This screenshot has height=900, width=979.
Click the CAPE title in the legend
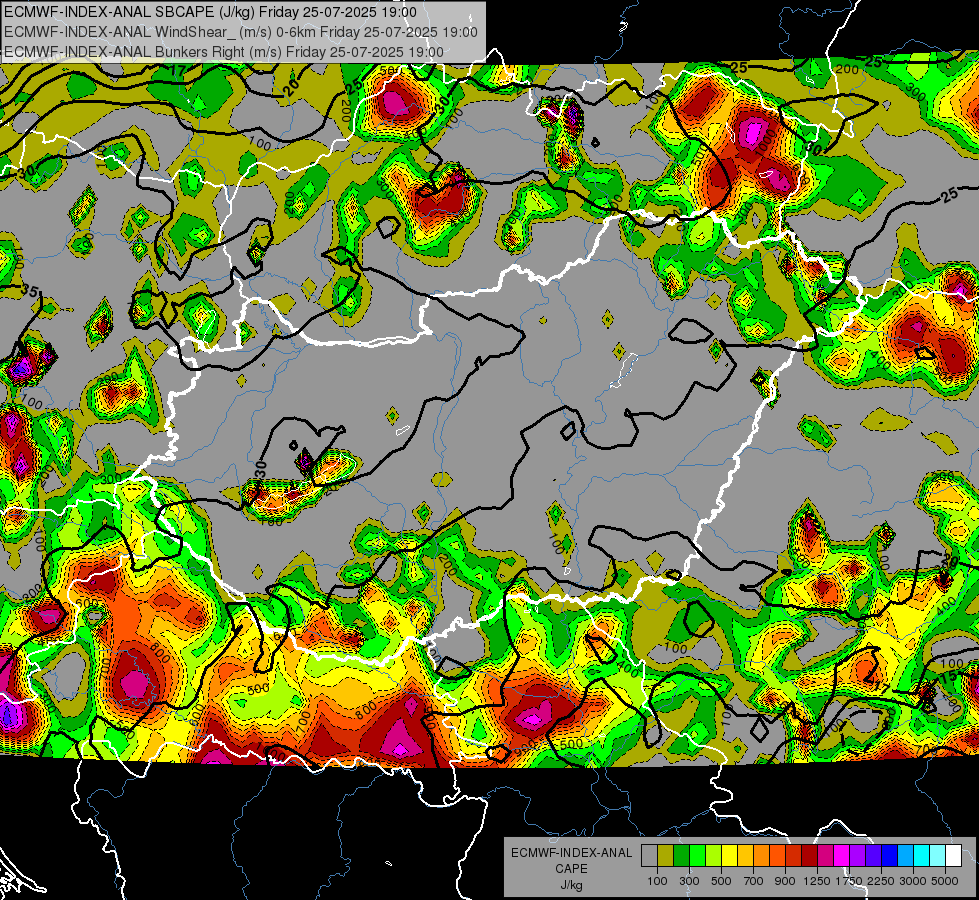pos(571,869)
